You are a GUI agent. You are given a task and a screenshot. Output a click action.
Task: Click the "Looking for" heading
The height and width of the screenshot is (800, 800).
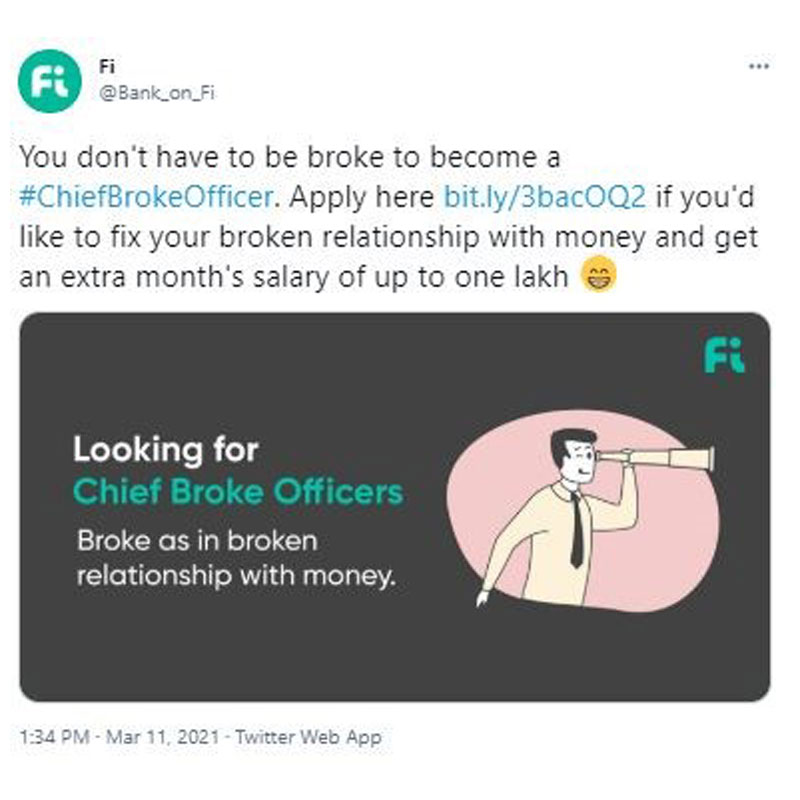(165, 450)
